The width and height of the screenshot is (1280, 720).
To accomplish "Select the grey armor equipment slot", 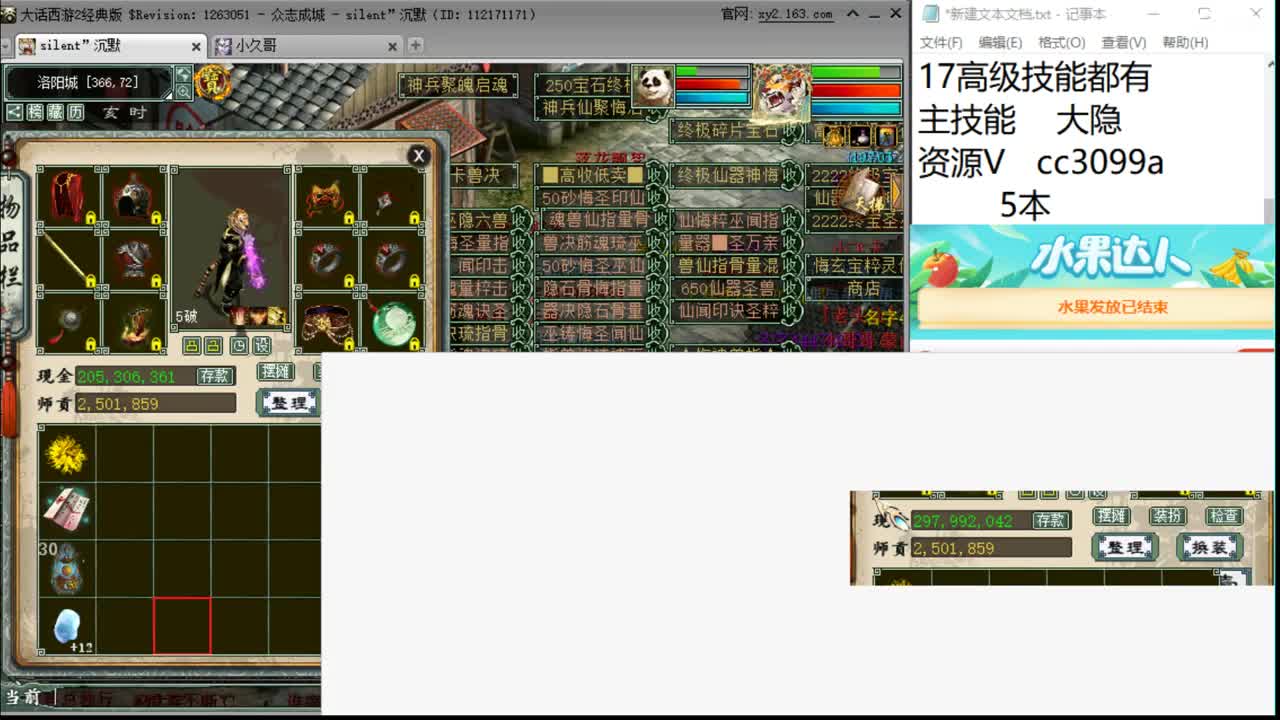I will (x=133, y=260).
